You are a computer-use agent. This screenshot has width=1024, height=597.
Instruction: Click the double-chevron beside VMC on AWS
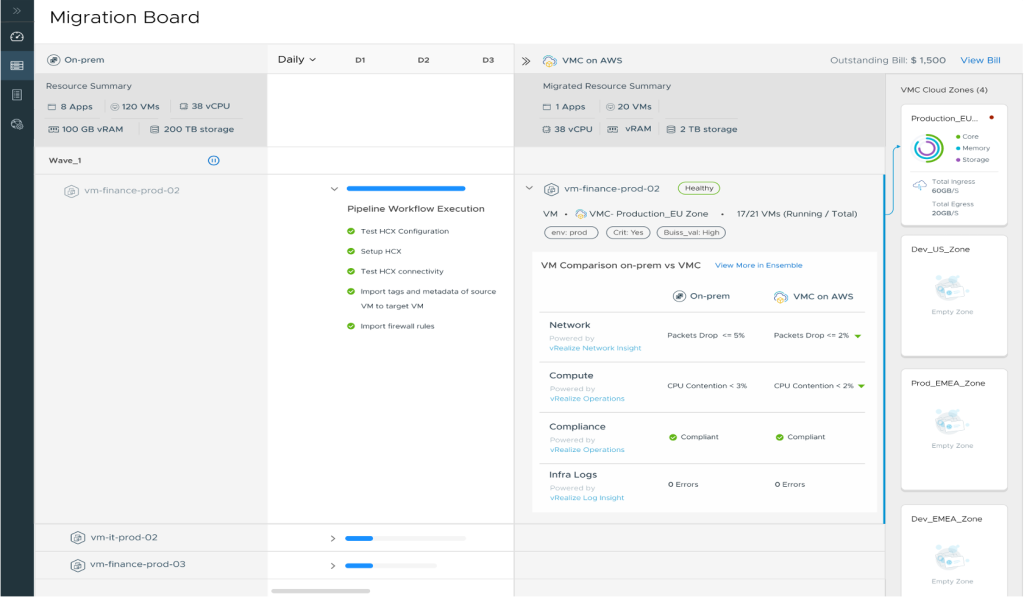coord(527,60)
